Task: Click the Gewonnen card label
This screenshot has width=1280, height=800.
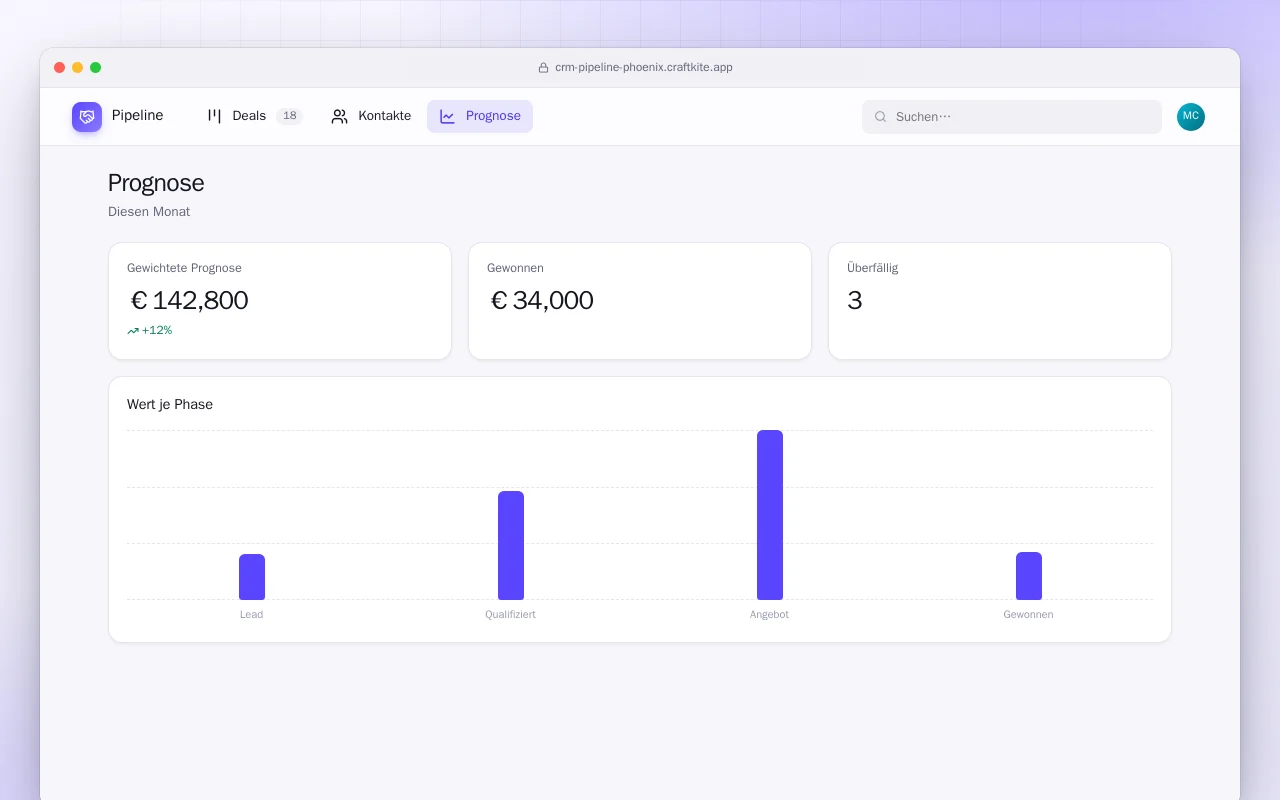Action: 515,268
